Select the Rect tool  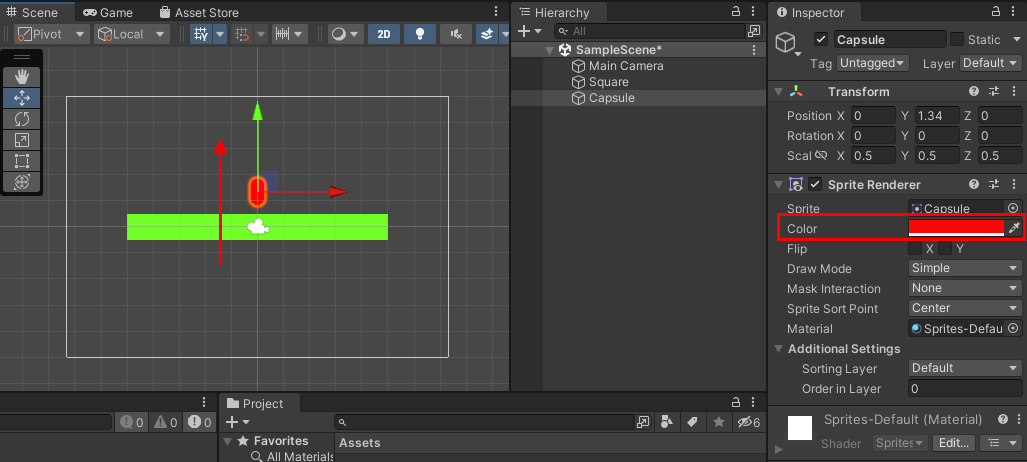coord(21,161)
